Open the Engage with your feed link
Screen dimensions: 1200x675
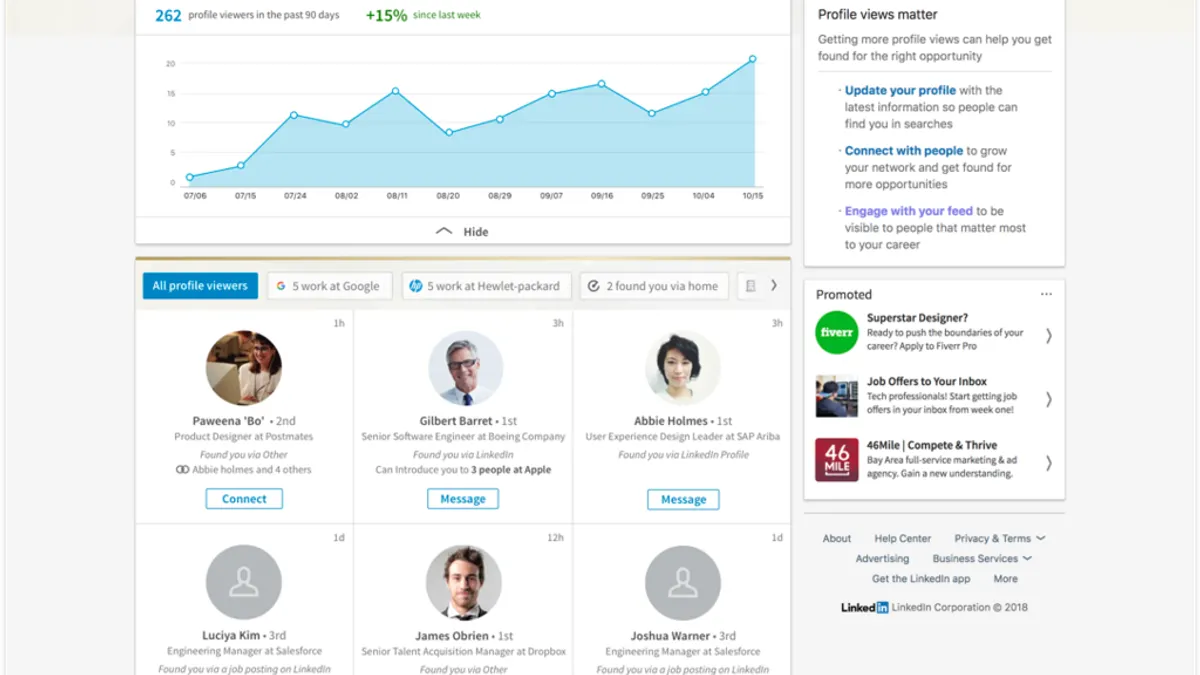click(x=909, y=211)
